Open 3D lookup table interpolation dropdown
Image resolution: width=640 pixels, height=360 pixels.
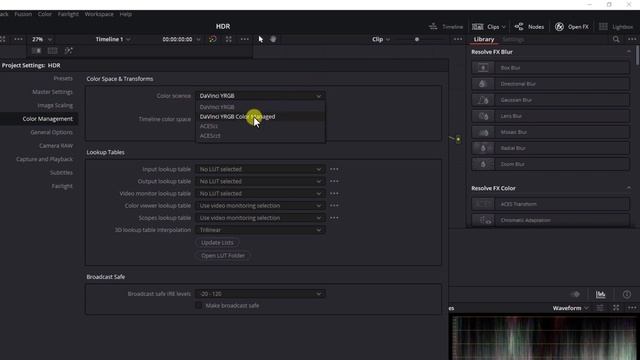click(x=260, y=230)
